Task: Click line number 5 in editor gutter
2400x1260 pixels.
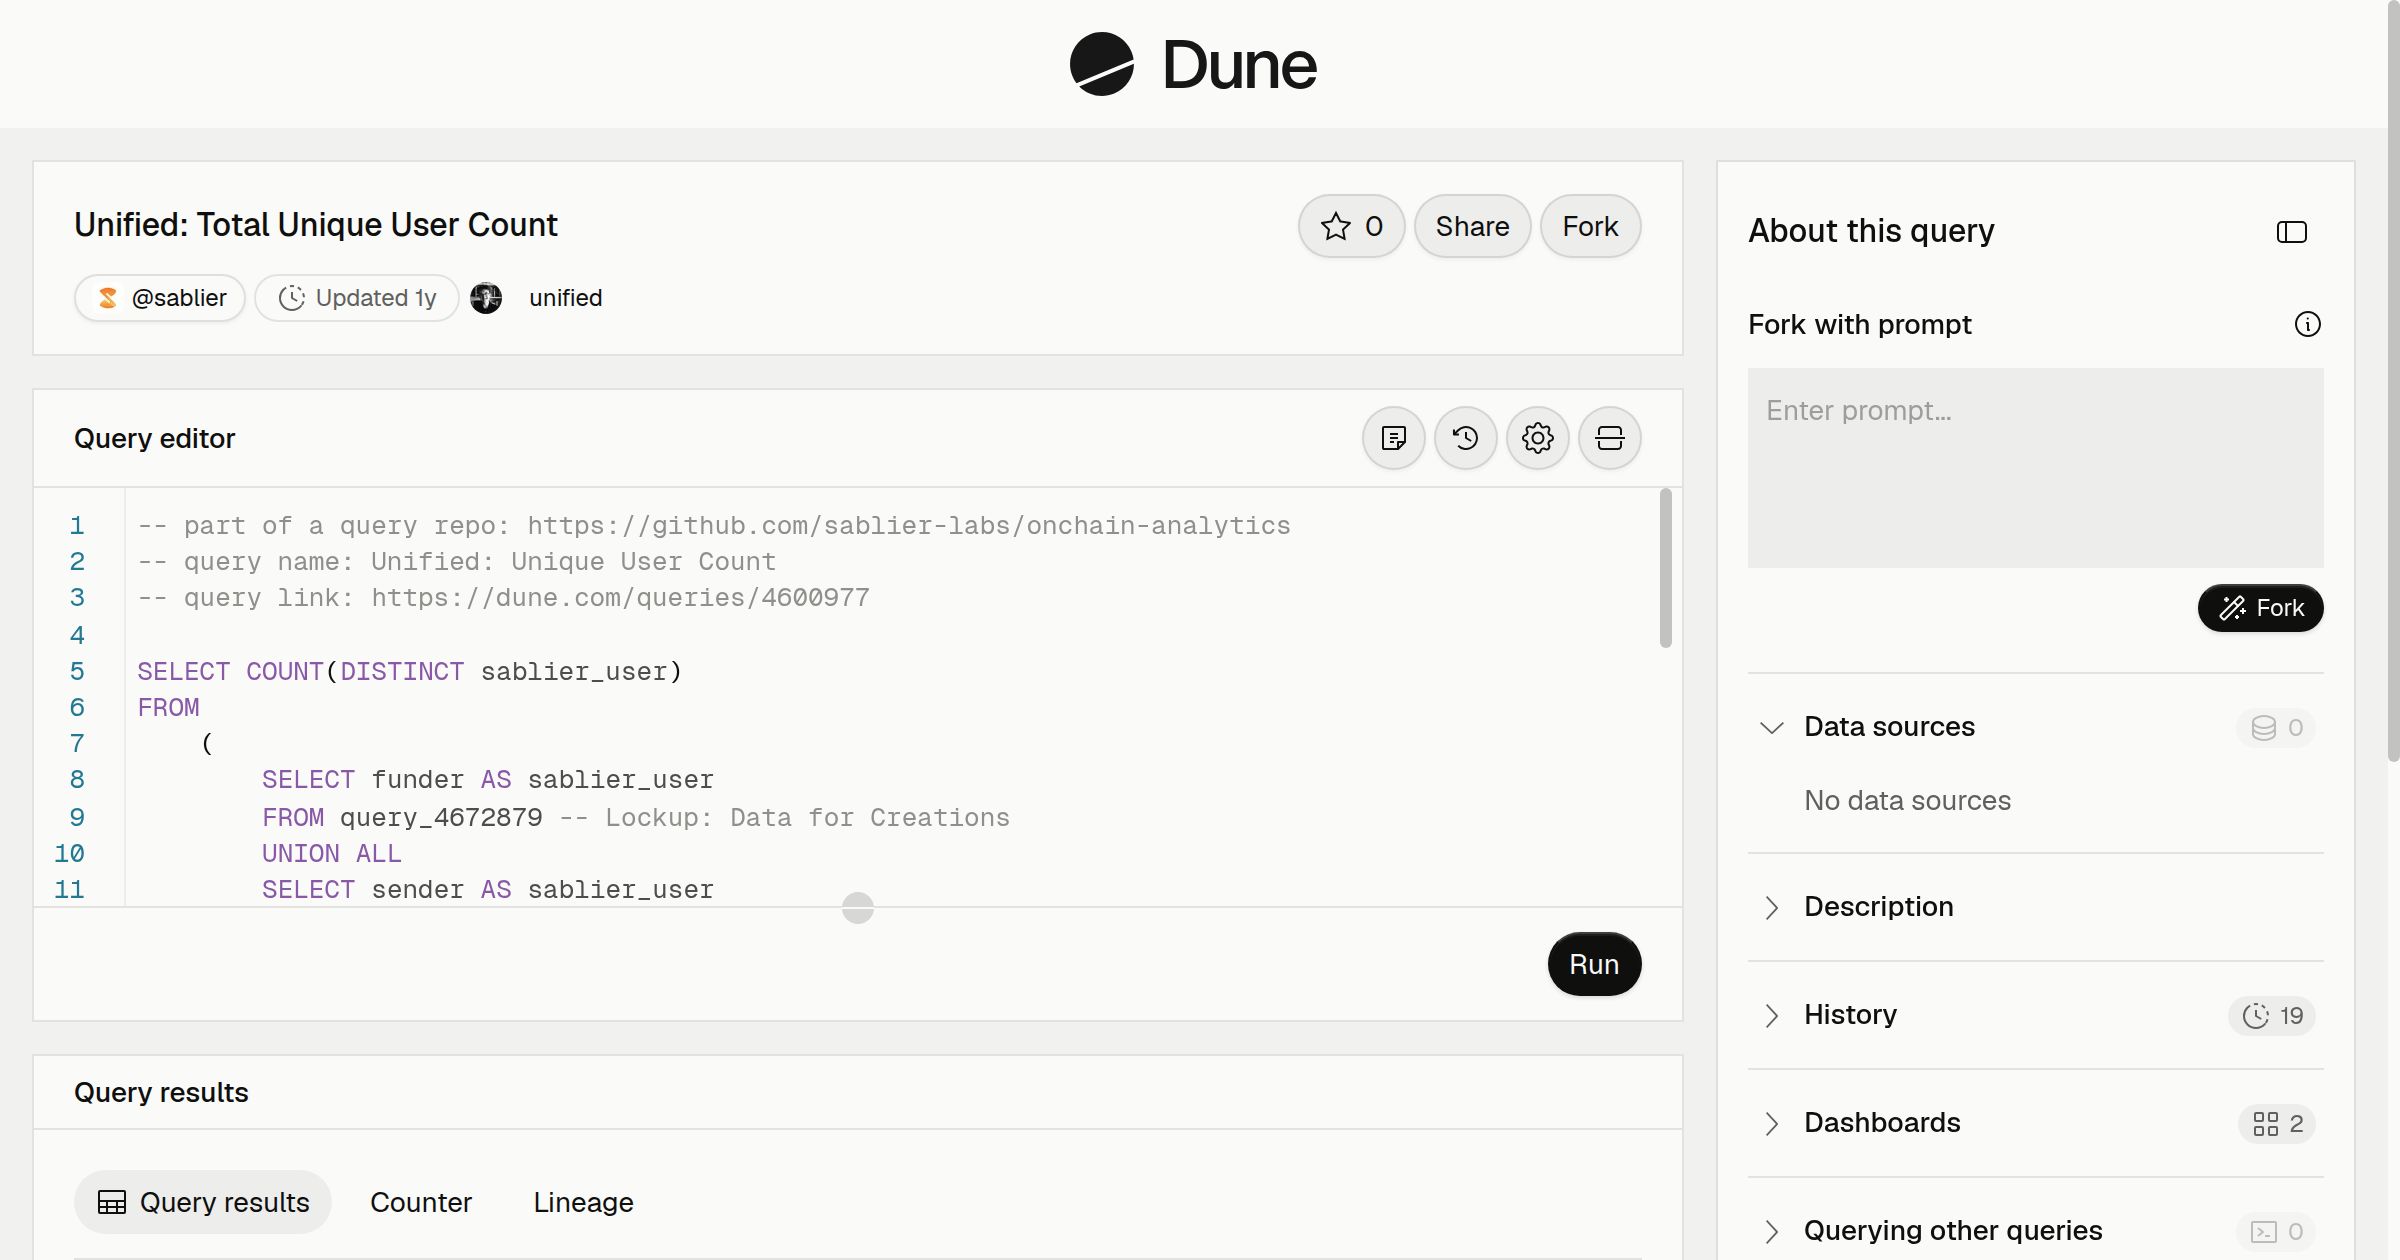Action: click(x=77, y=671)
